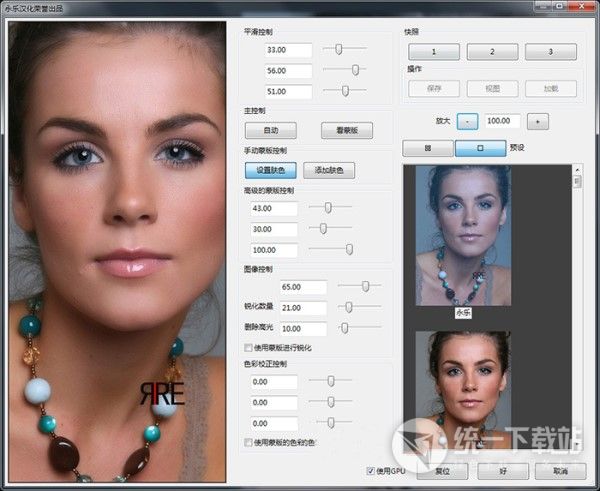600x491 pixels.
Task: Switch to single-pane preset view
Action: 480,148
